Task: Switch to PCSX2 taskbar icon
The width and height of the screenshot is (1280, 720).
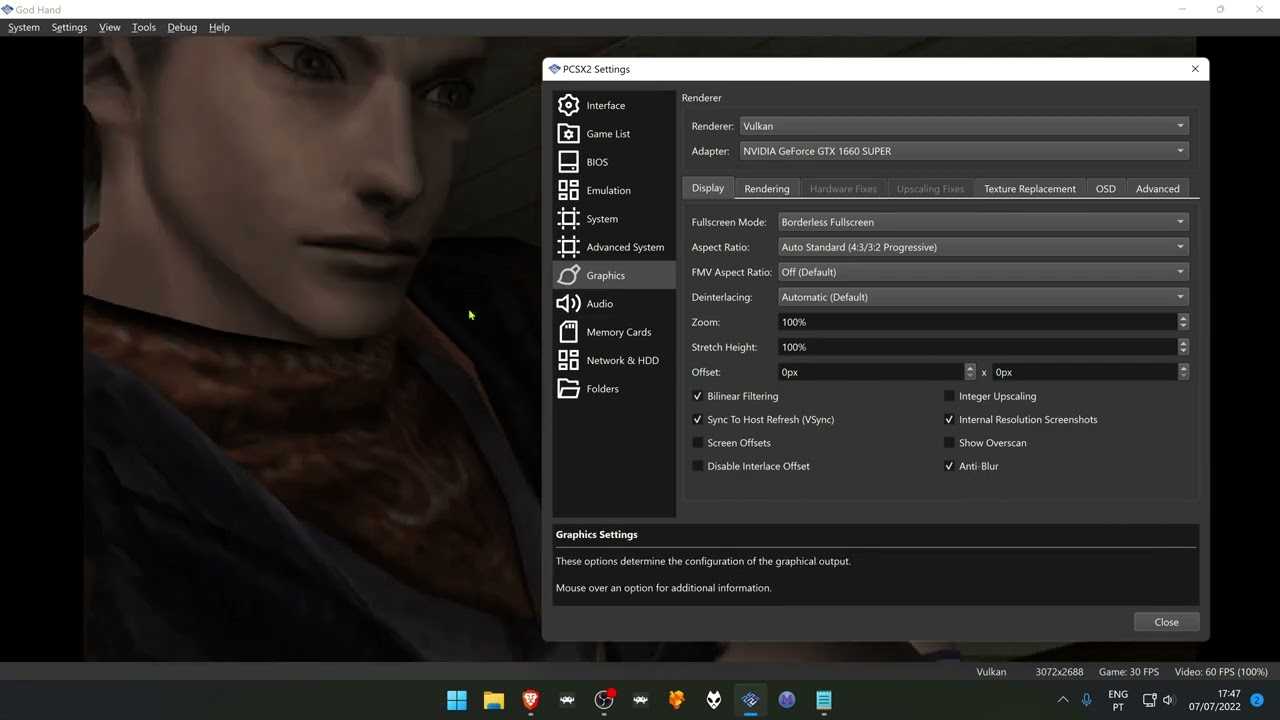Action: [750, 700]
